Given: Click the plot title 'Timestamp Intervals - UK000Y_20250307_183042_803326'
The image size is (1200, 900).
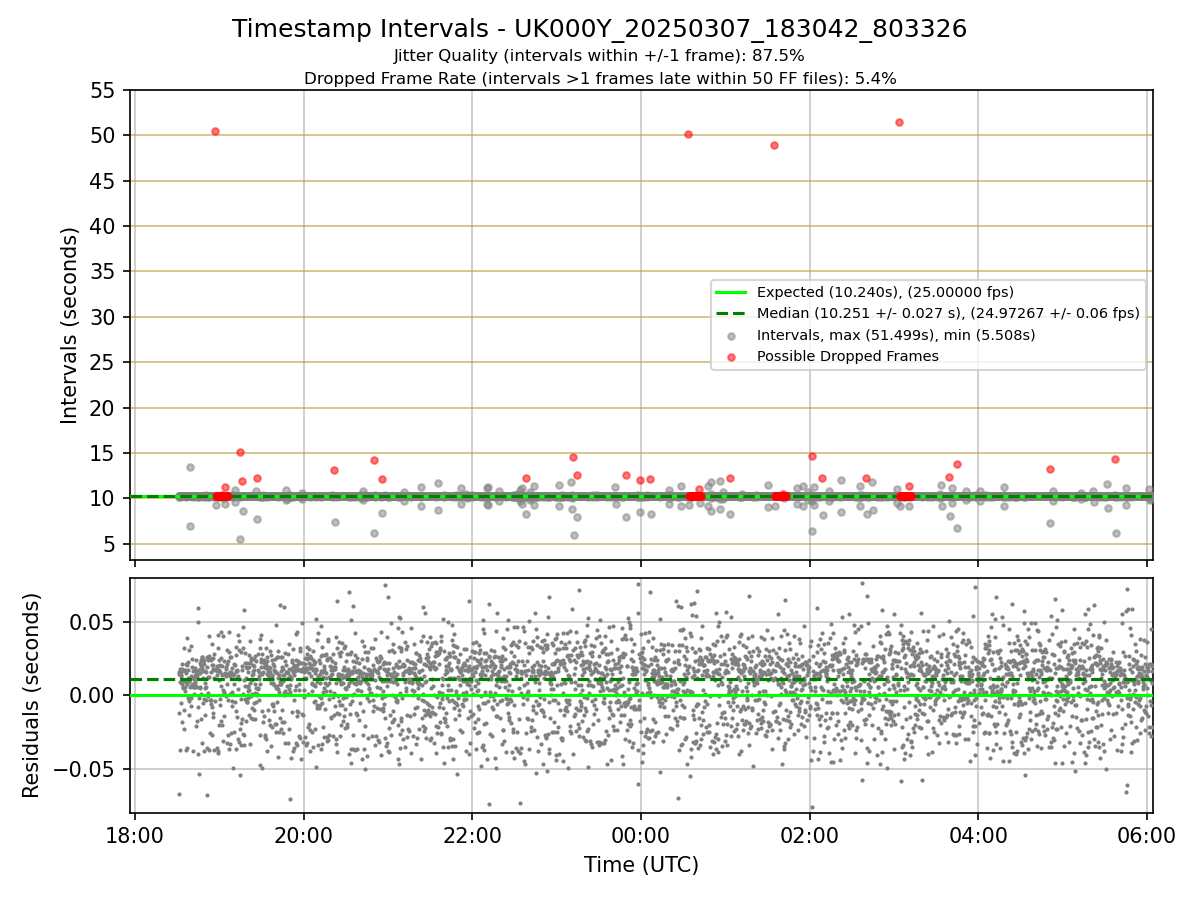Looking at the screenshot, I should (599, 29).
